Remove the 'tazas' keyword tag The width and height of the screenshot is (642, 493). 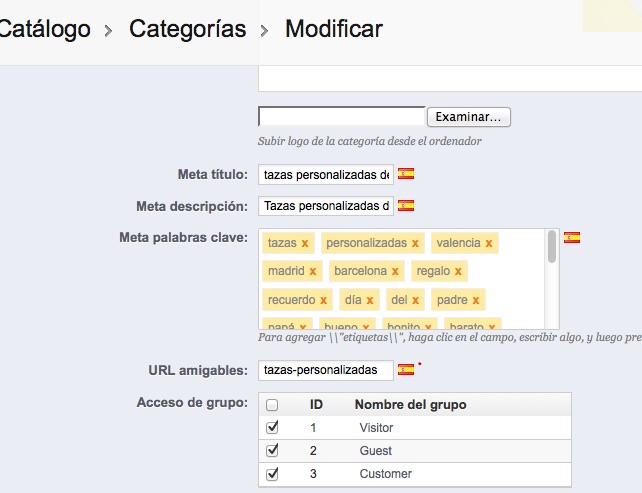[x=304, y=243]
